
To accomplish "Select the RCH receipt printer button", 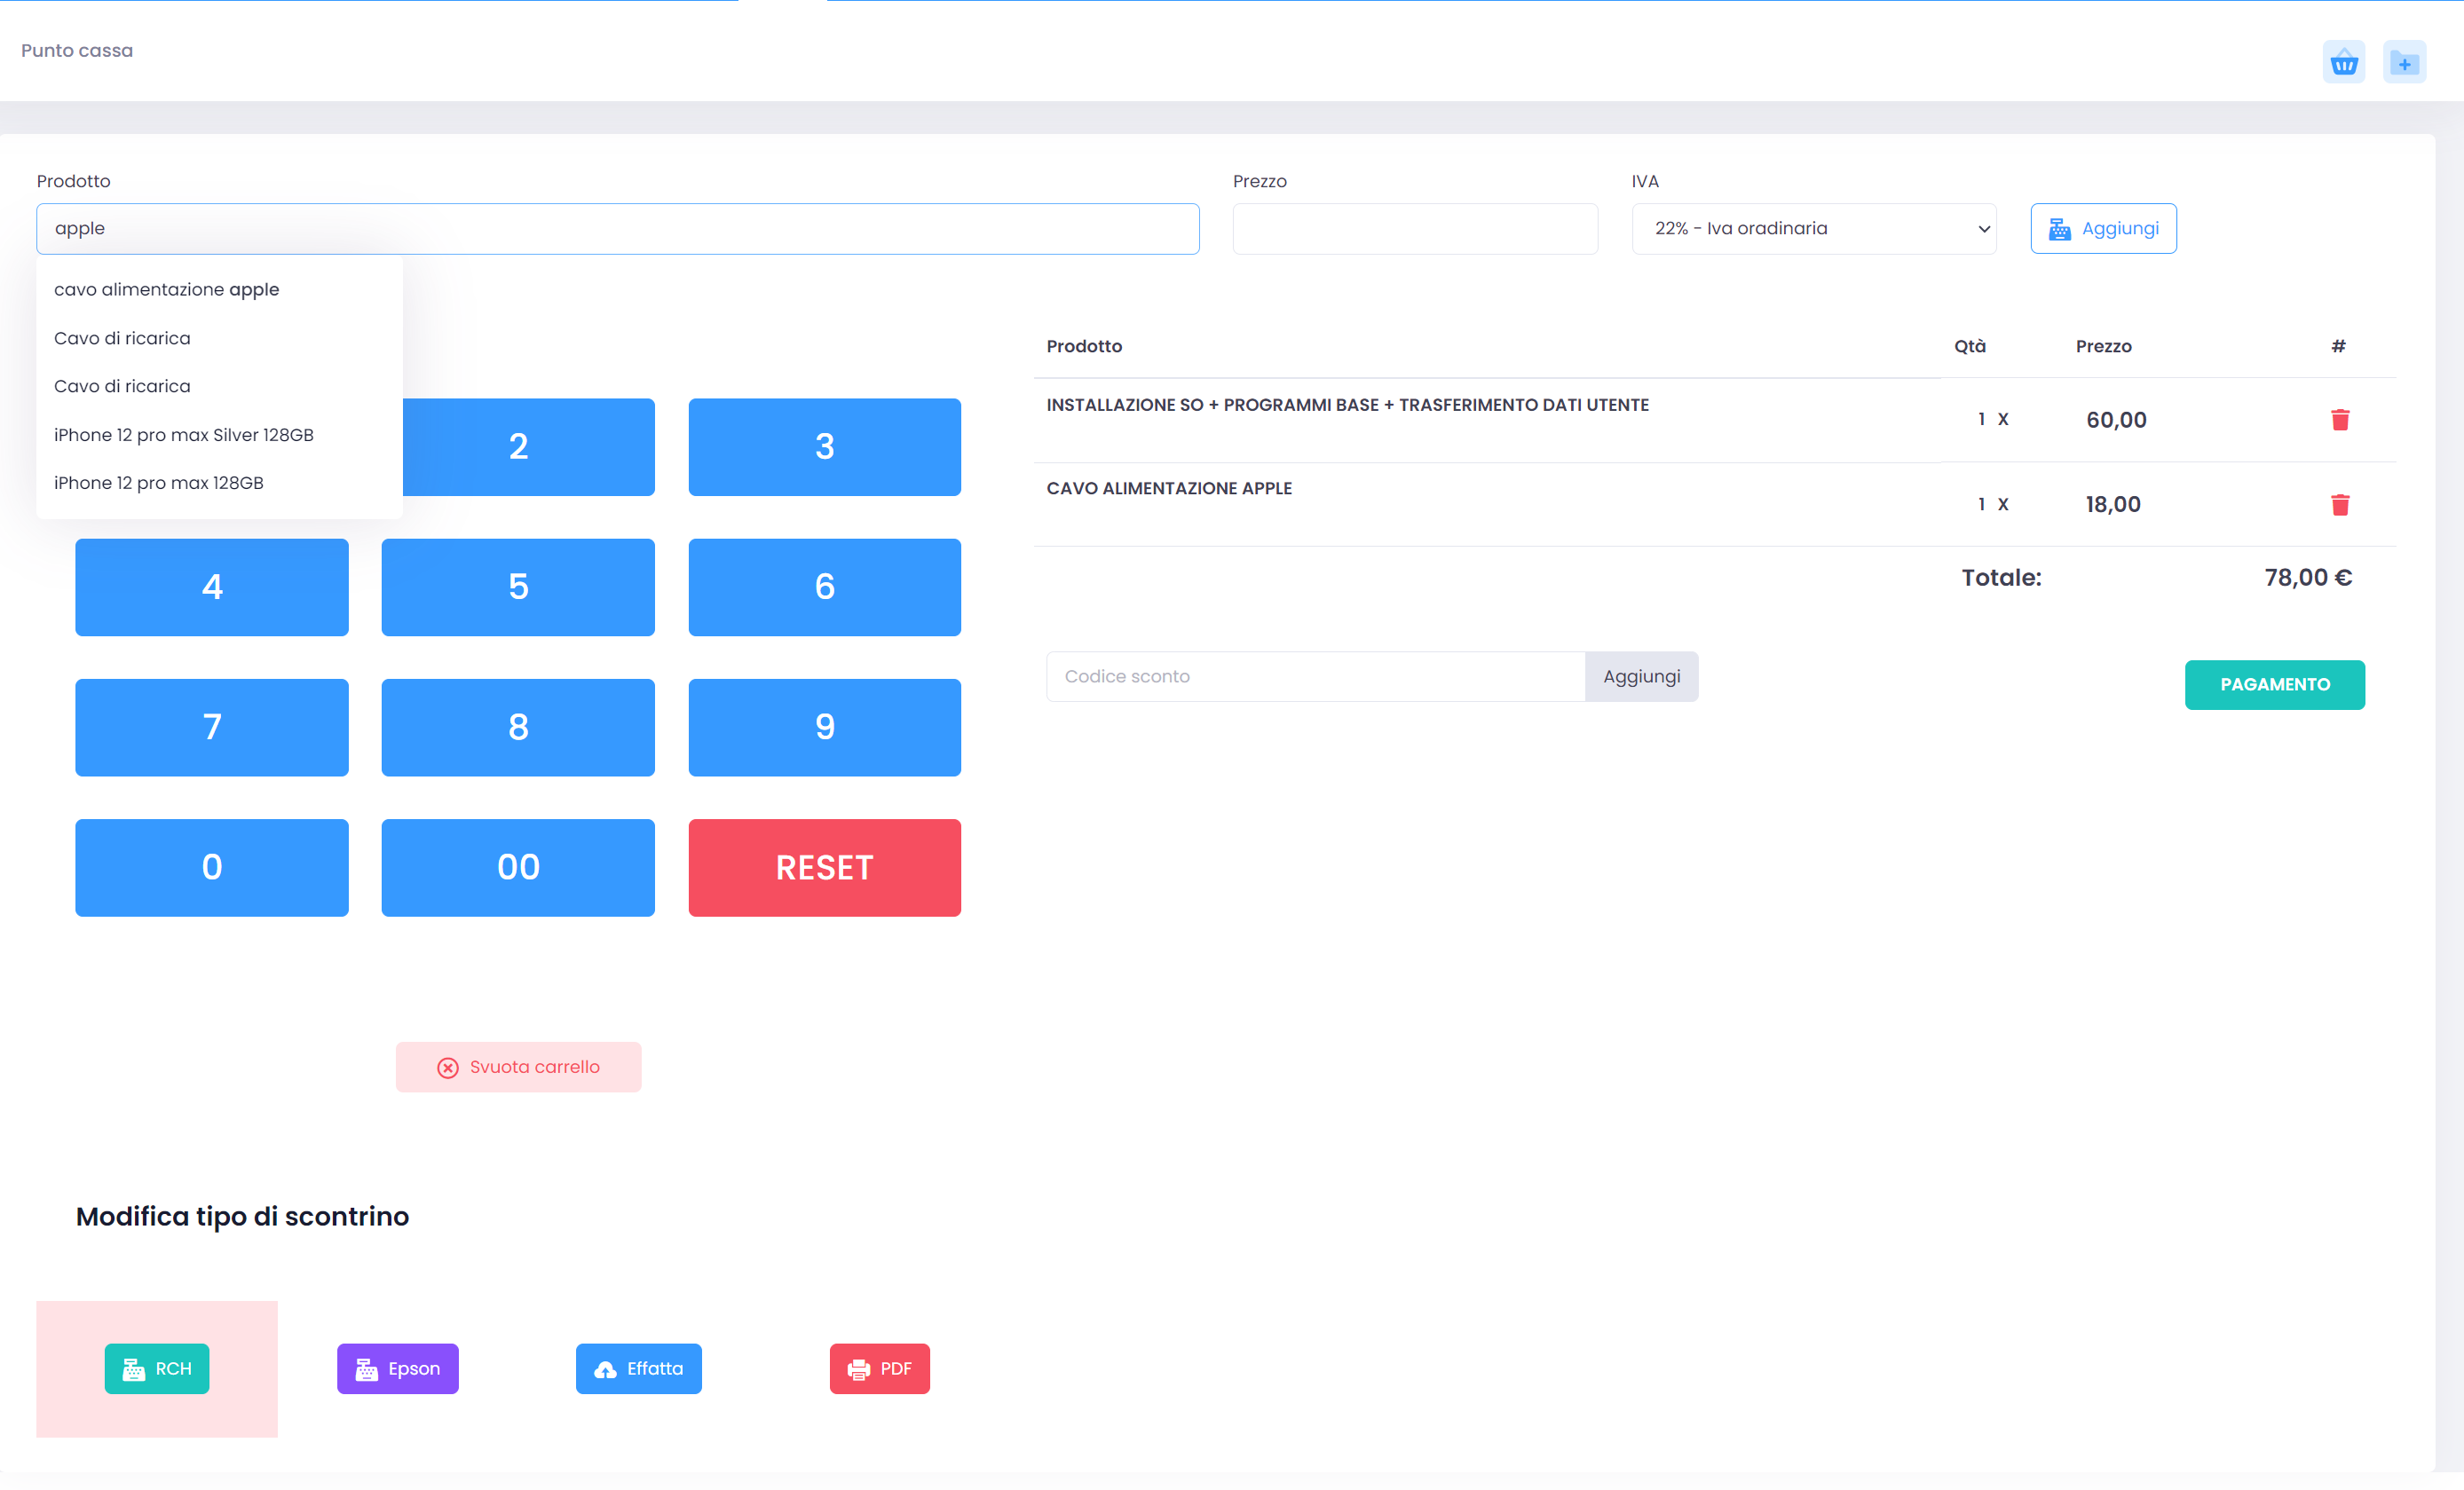I will pyautogui.click(x=157, y=1368).
